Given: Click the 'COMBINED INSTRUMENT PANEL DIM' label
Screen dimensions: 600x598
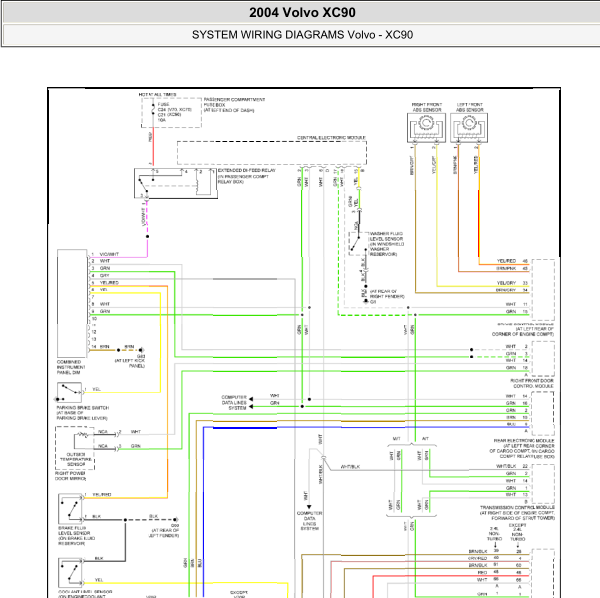Looking at the screenshot, I should pos(71,367).
